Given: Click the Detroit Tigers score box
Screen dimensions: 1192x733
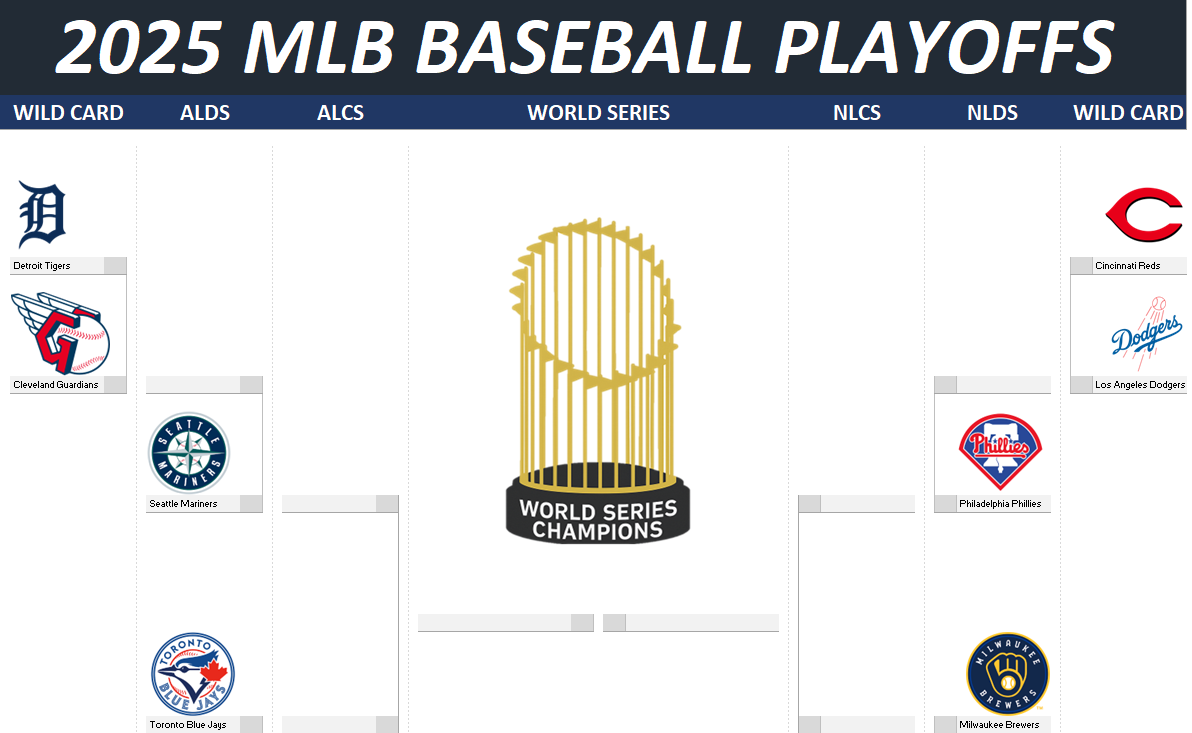Looking at the screenshot, I should (115, 266).
